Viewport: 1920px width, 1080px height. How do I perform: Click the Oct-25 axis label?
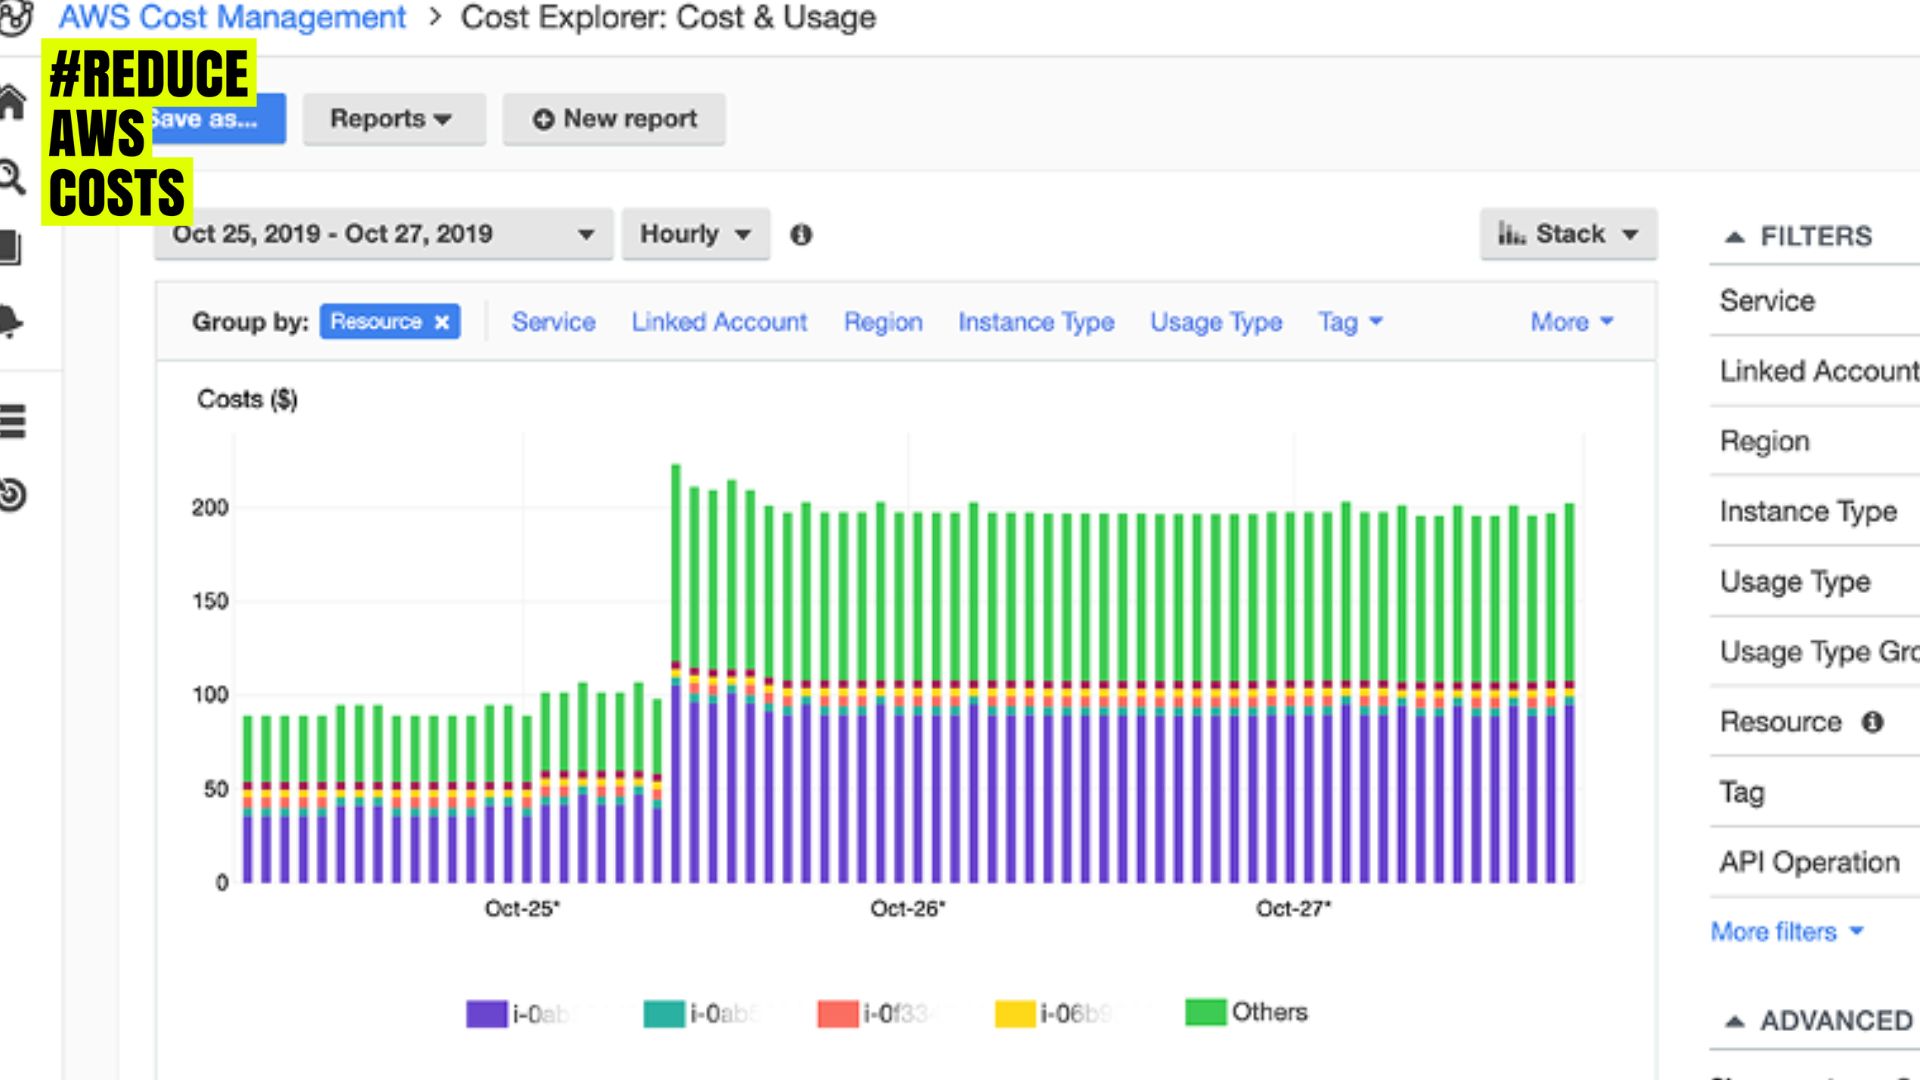[522, 909]
